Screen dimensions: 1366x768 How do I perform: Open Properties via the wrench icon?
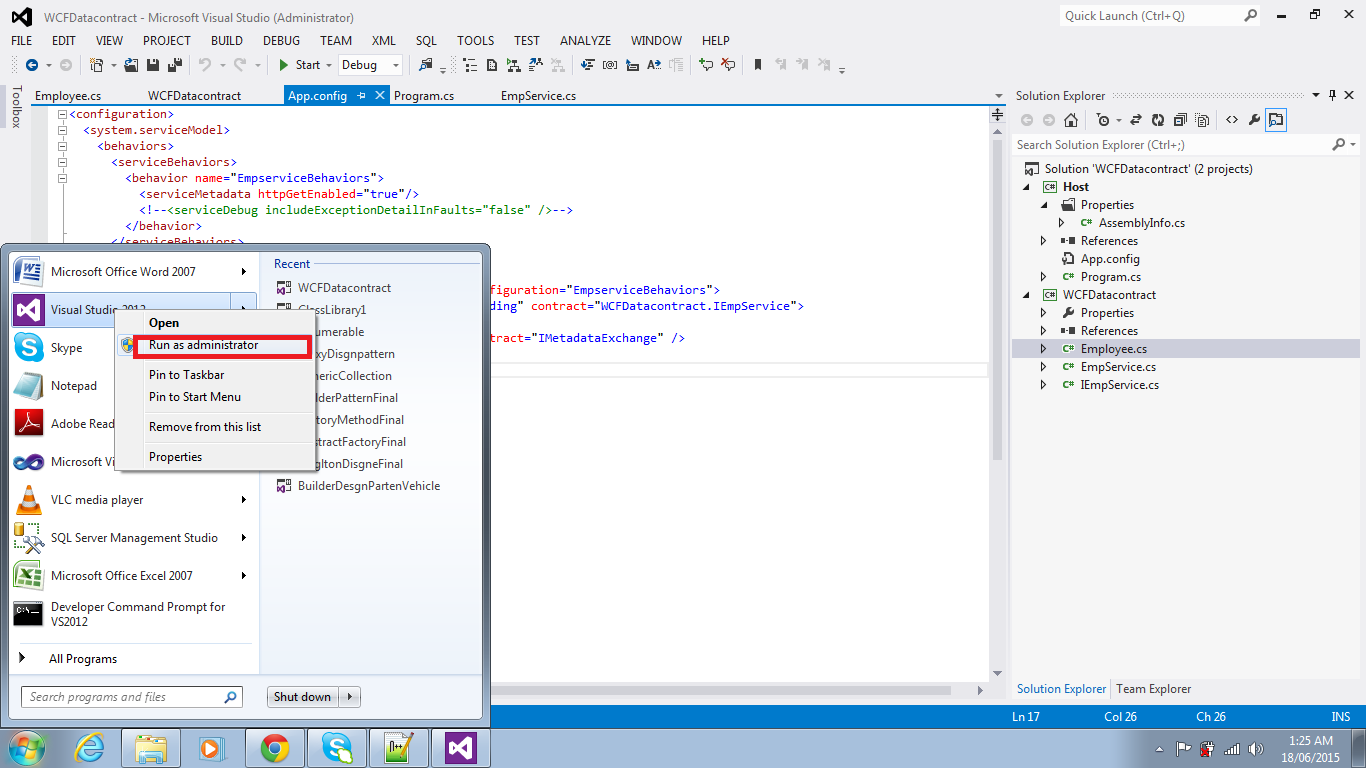click(1254, 120)
